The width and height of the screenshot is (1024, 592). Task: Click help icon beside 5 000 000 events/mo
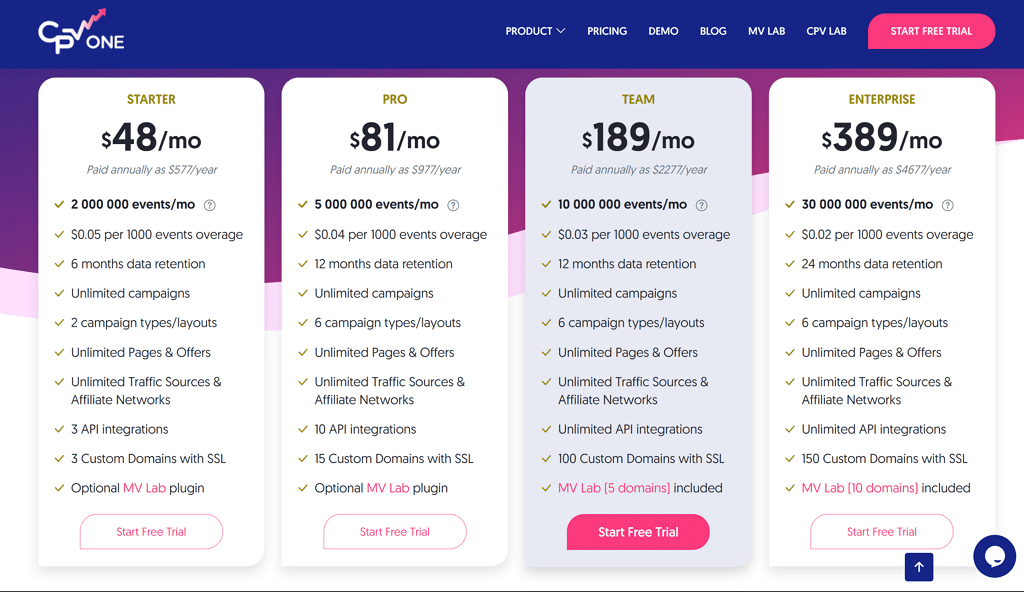[453, 205]
